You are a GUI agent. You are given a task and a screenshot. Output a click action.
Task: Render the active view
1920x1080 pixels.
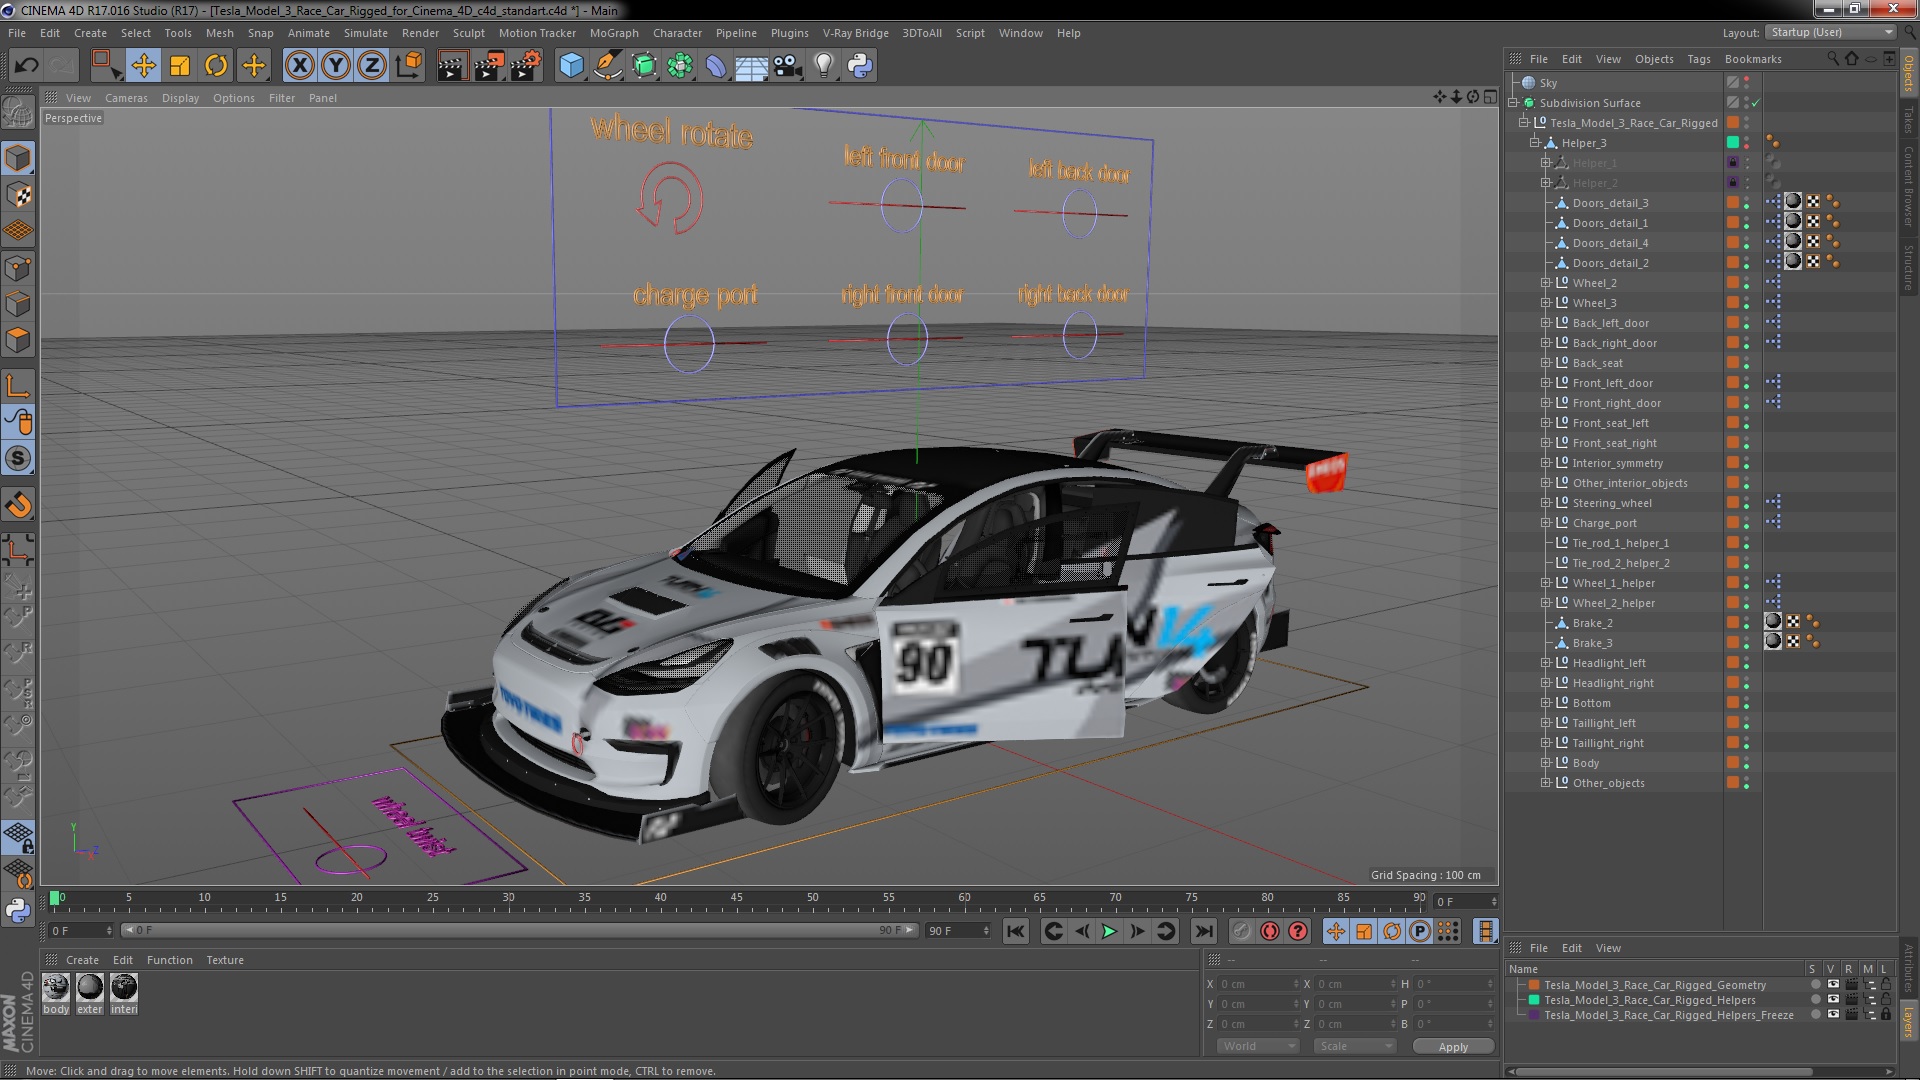click(451, 66)
